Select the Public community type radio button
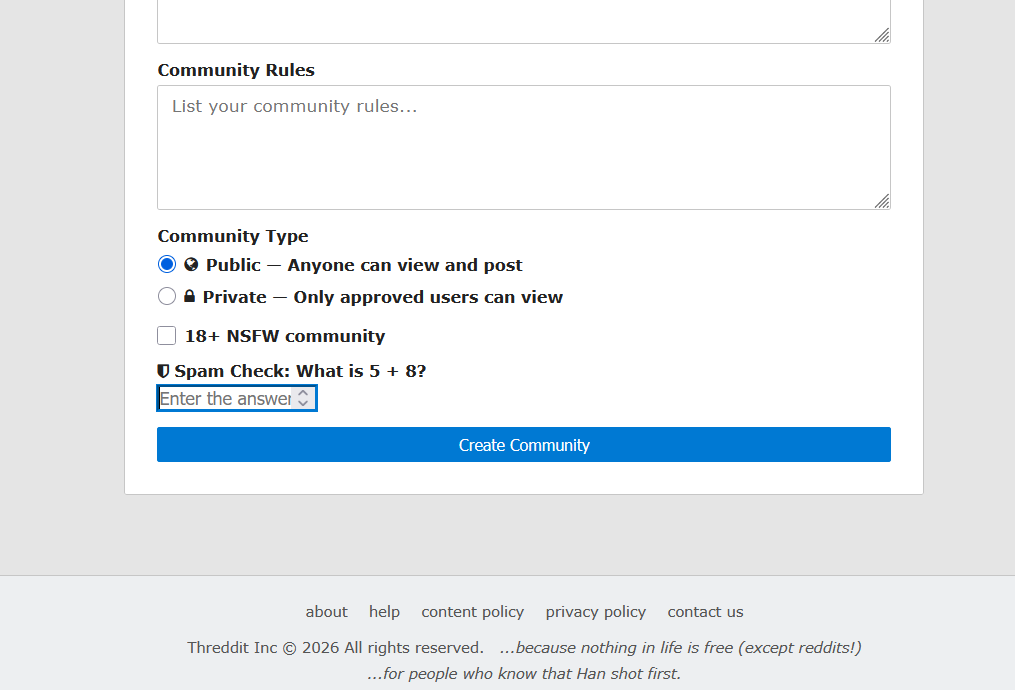The image size is (1015, 690). tap(167, 265)
